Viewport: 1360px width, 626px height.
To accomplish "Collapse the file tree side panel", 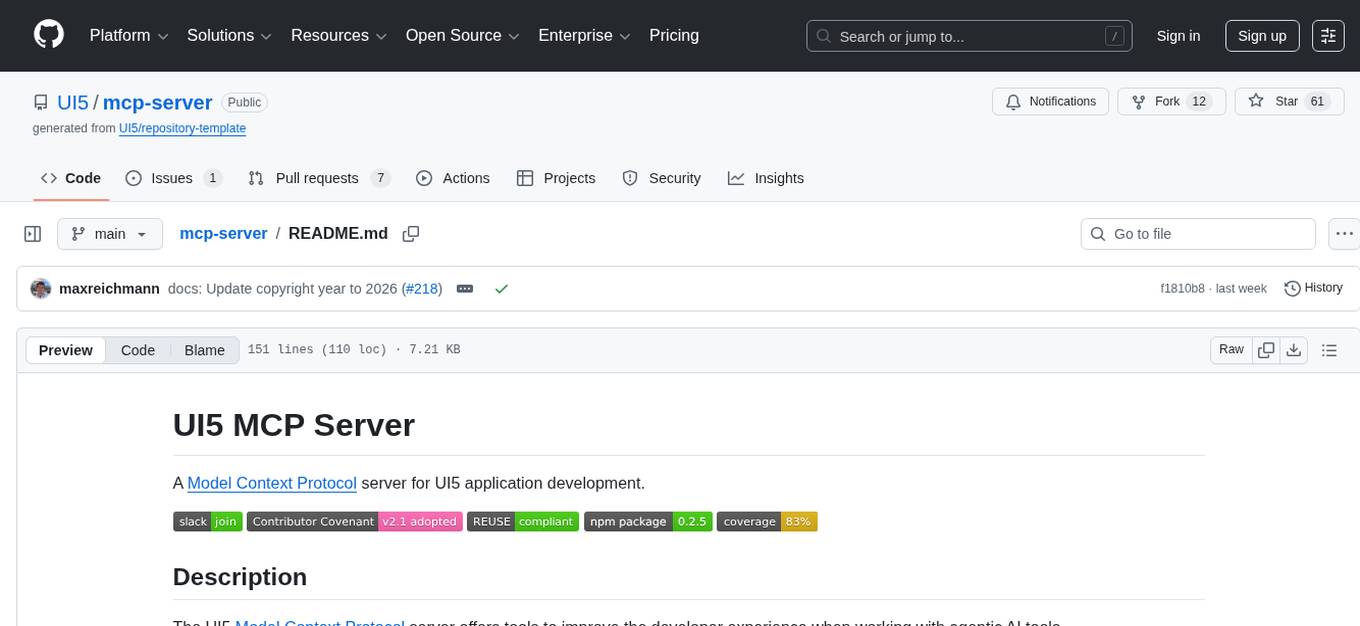I will tap(33, 234).
